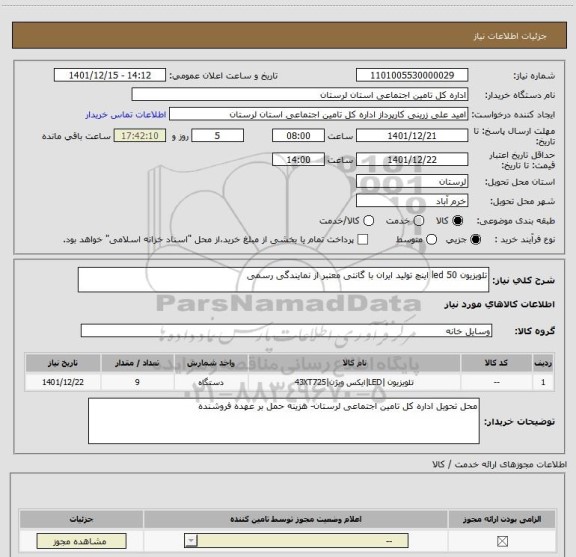Open the buyer contact information link
This screenshot has width=576, height=557.
pyautogui.click(x=126, y=115)
